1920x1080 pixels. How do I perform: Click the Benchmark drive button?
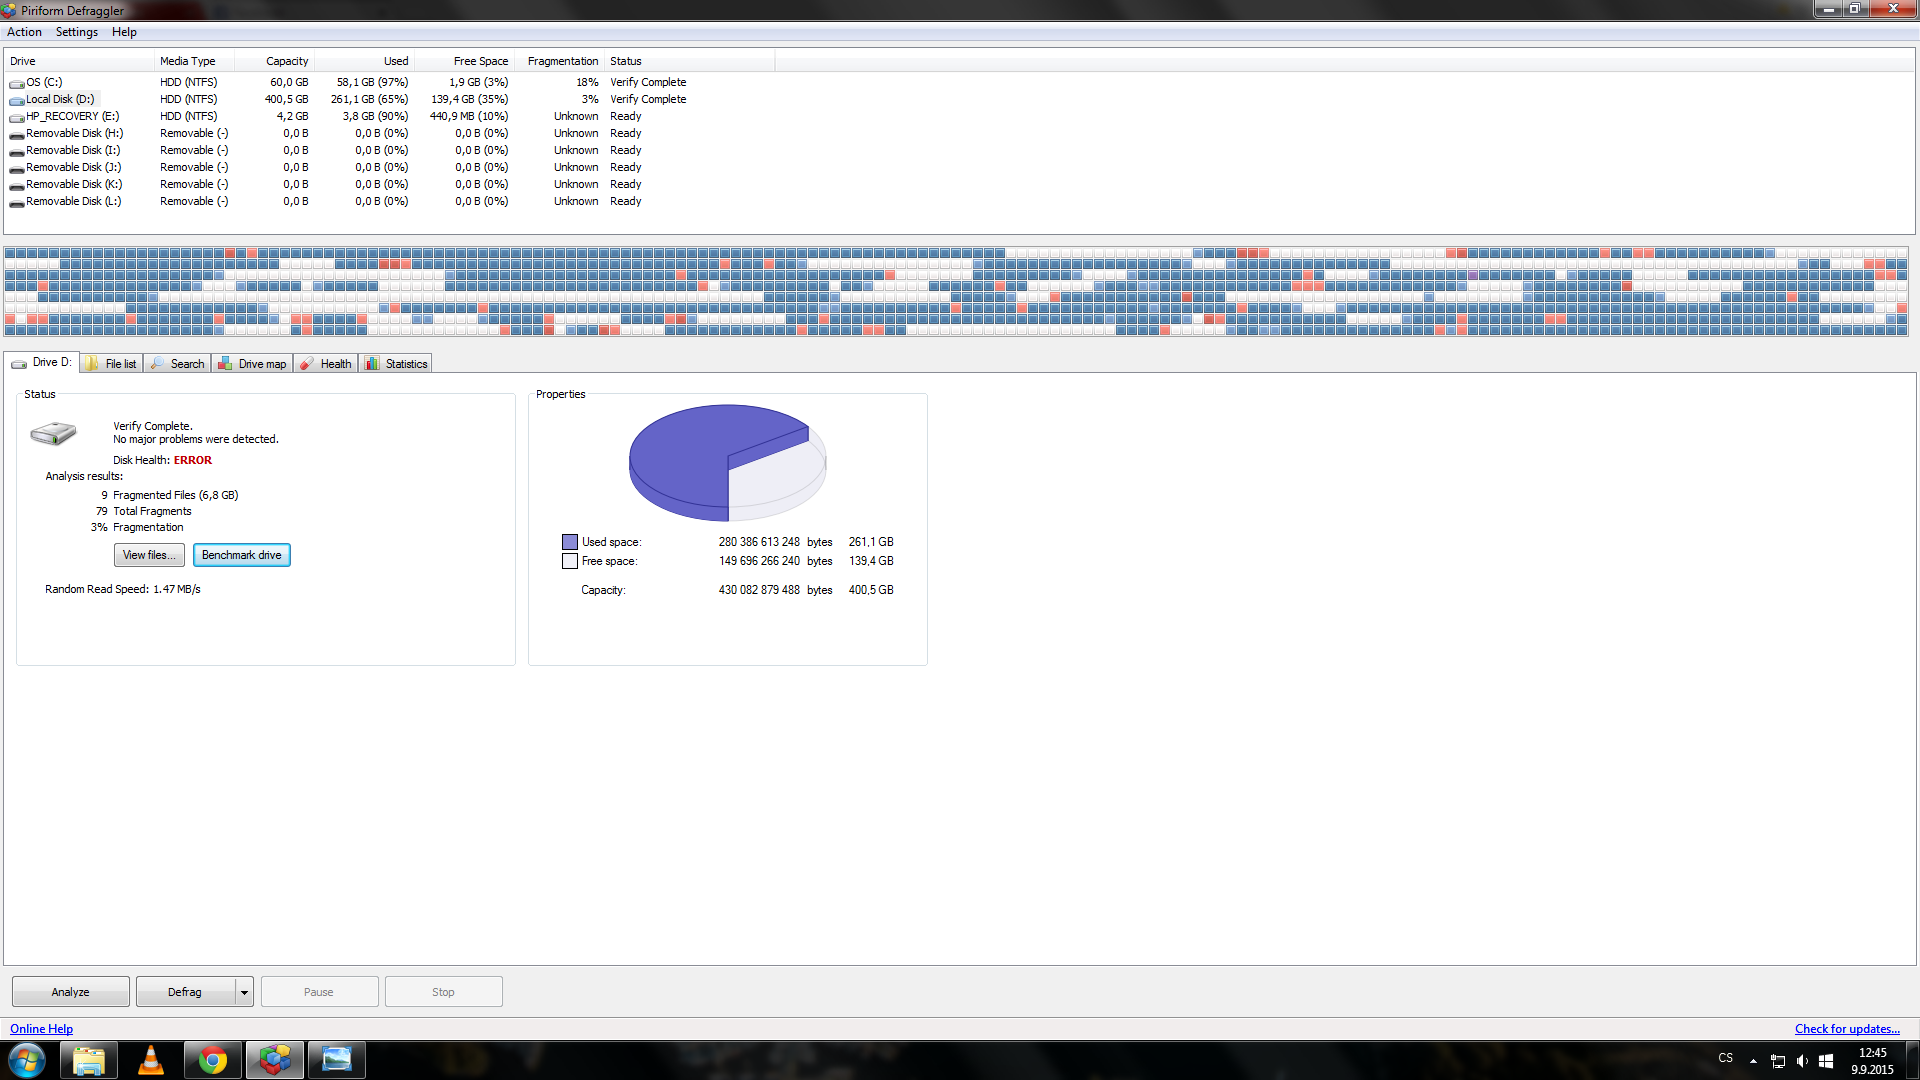tap(241, 555)
